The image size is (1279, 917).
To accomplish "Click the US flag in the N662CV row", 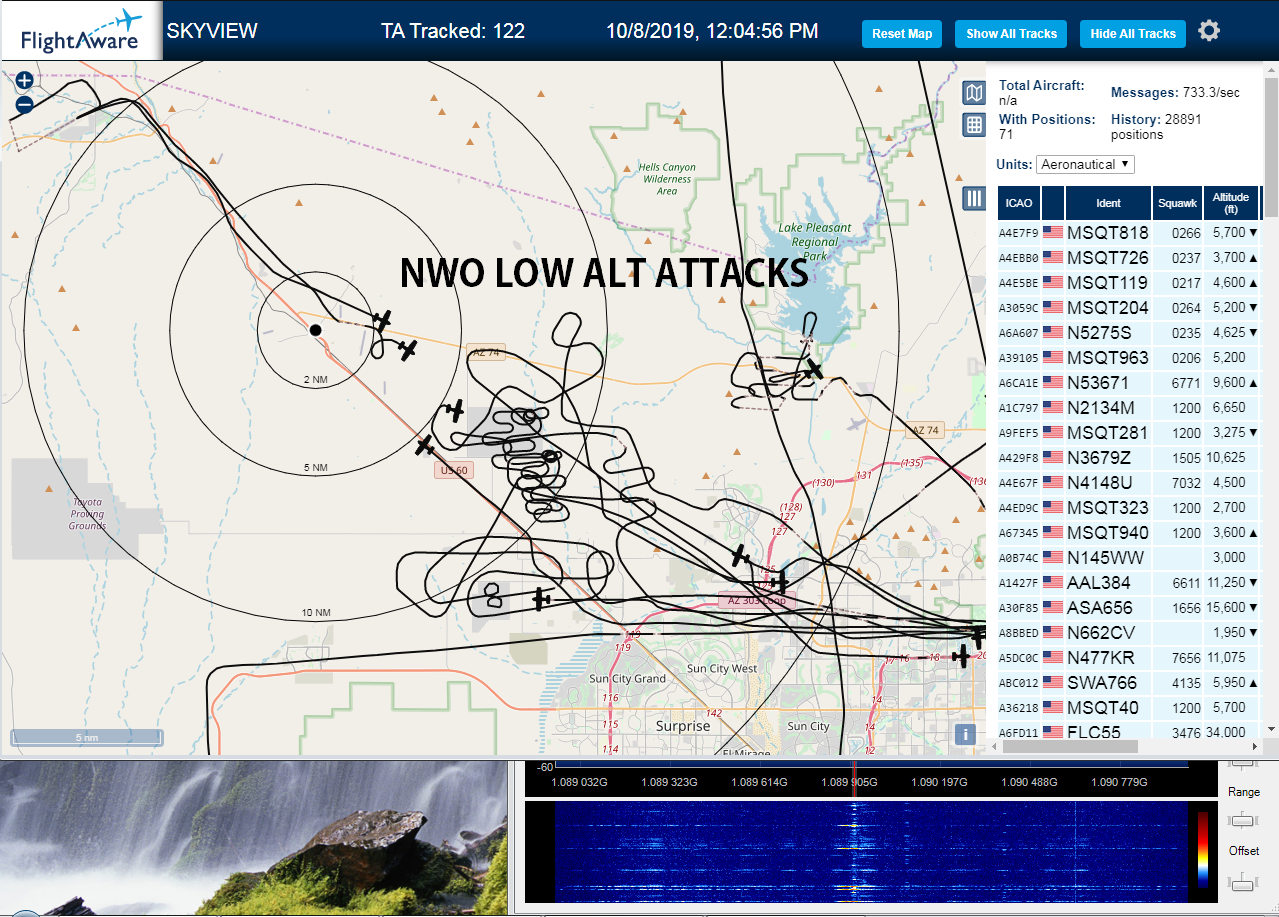I will coord(1053,632).
